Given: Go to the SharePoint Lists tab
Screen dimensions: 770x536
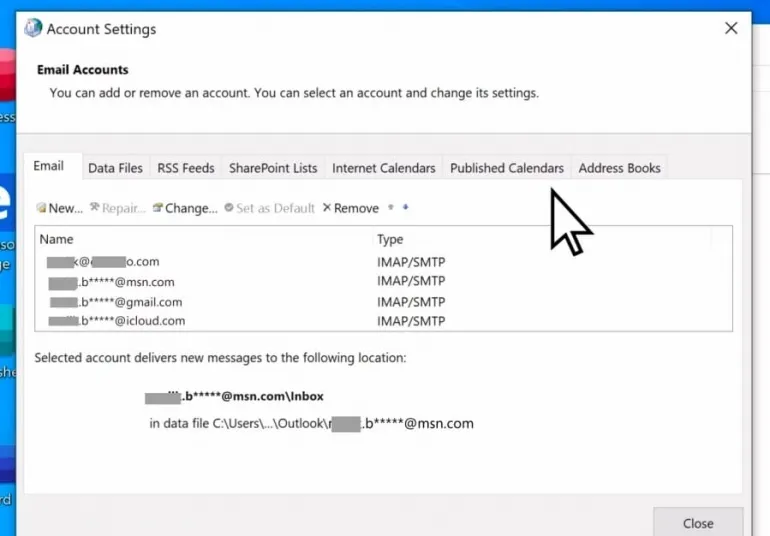Looking at the screenshot, I should coord(273,168).
